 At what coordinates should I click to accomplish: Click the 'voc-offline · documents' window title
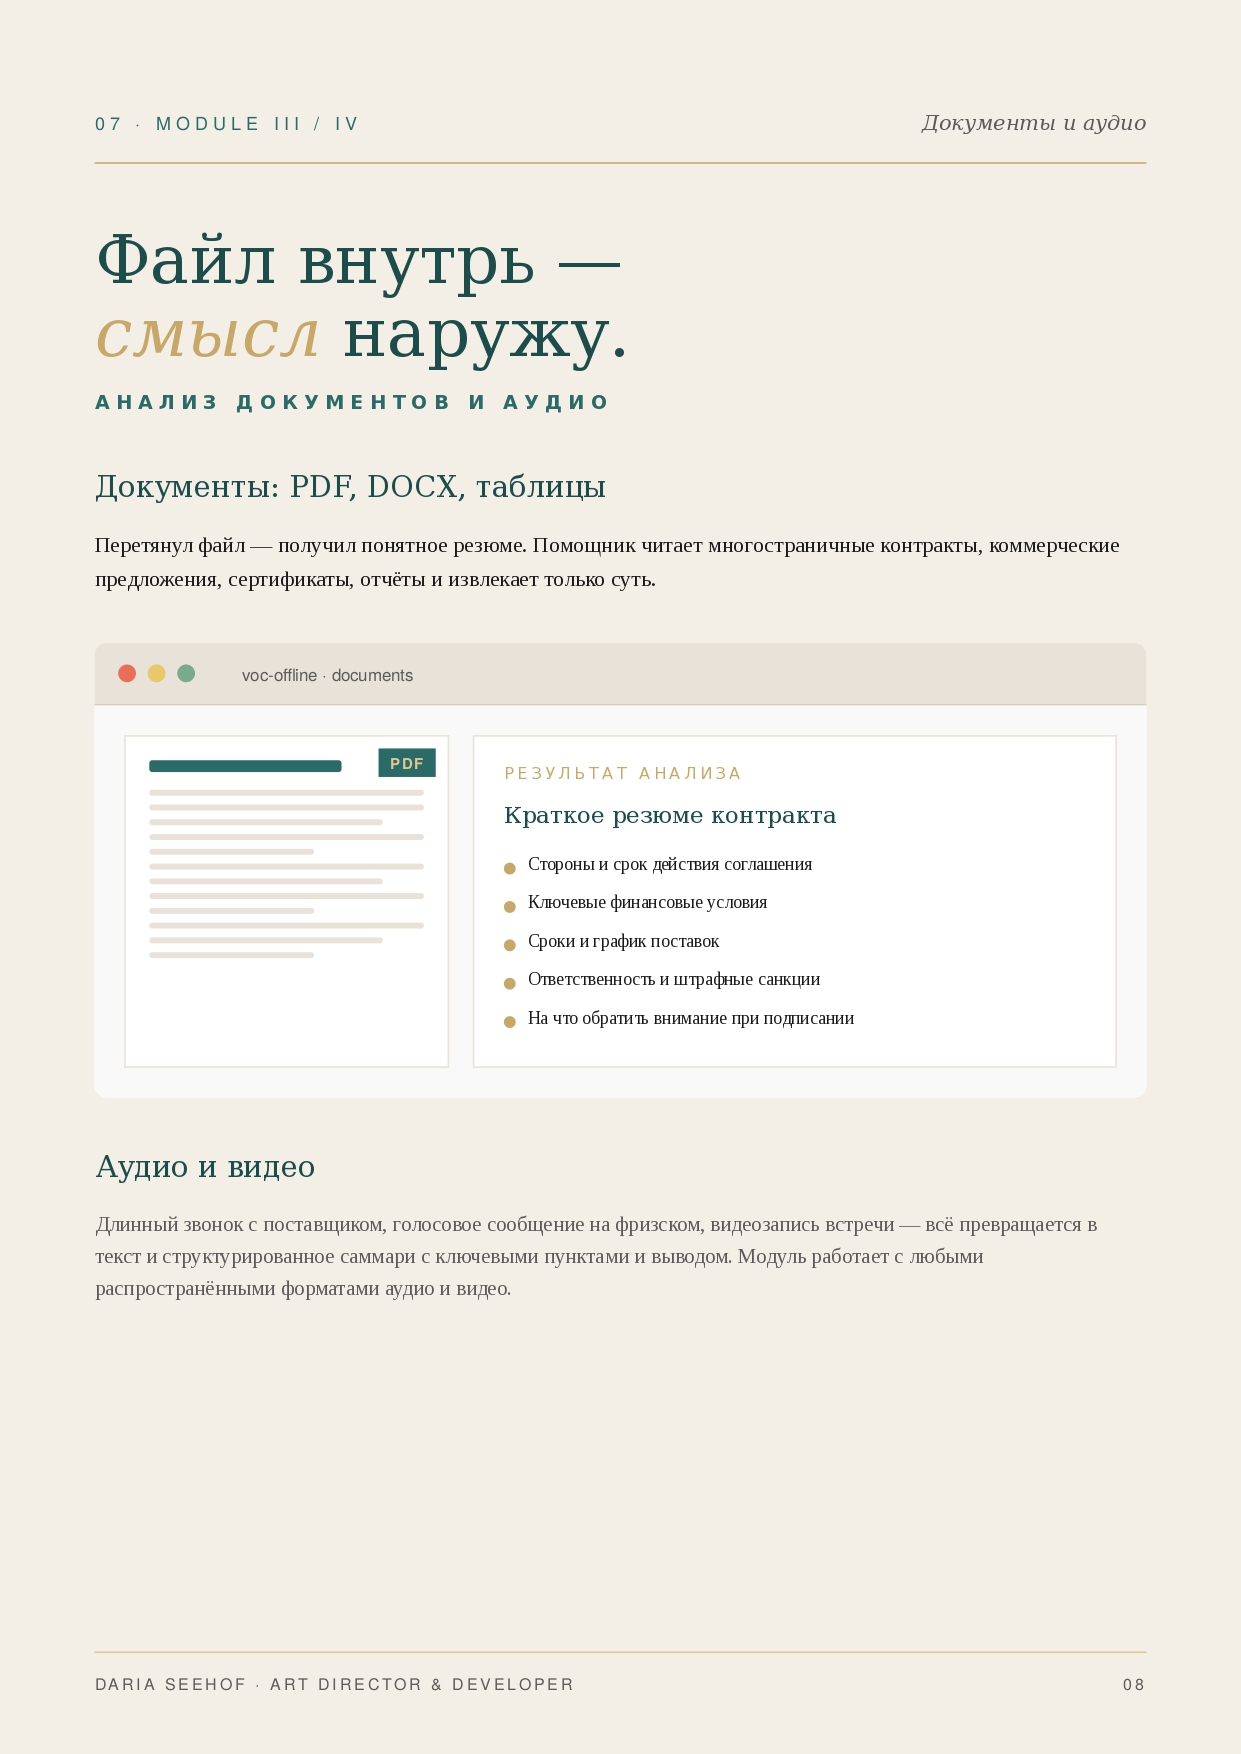coord(327,675)
